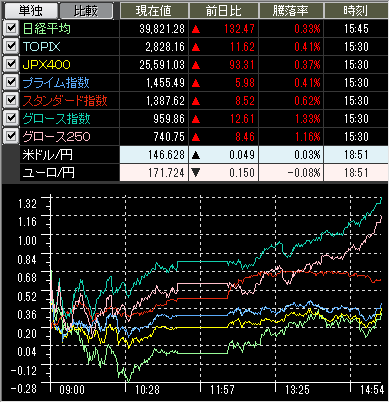Click the red up arrow for TOPIX
390x403 pixels.
point(196,47)
